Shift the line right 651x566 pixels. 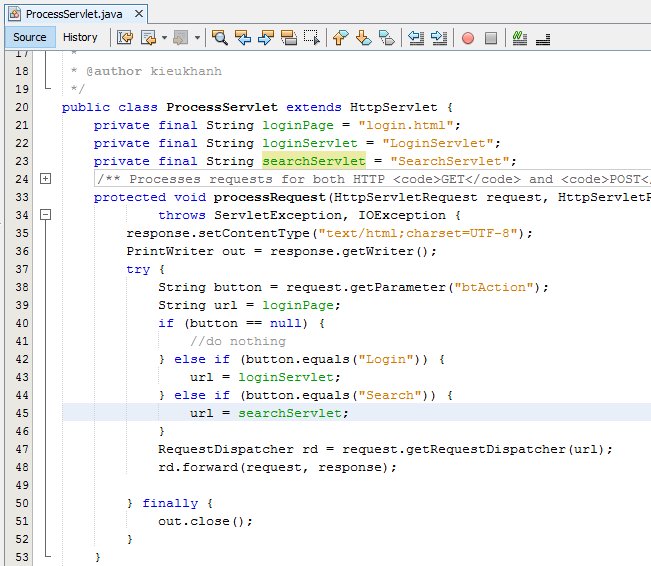[x=439, y=38]
